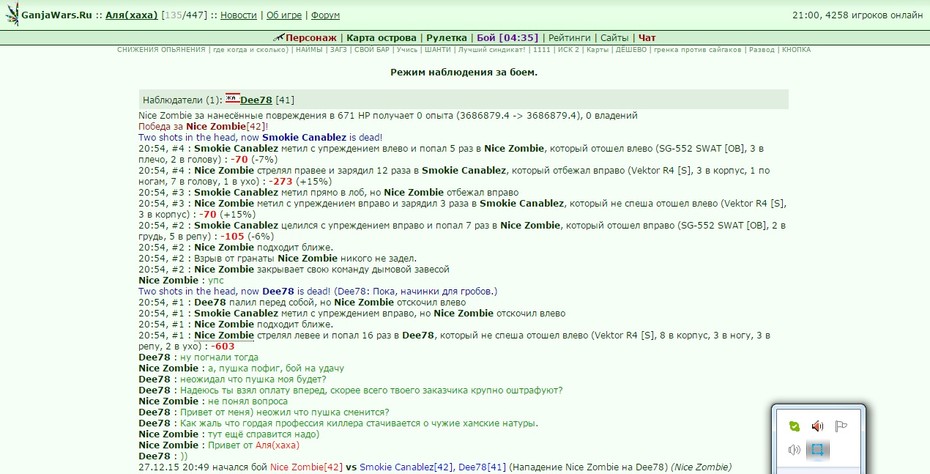Click the гренка против сайгаков ad link
This screenshot has width=930, height=474.
click(698, 50)
